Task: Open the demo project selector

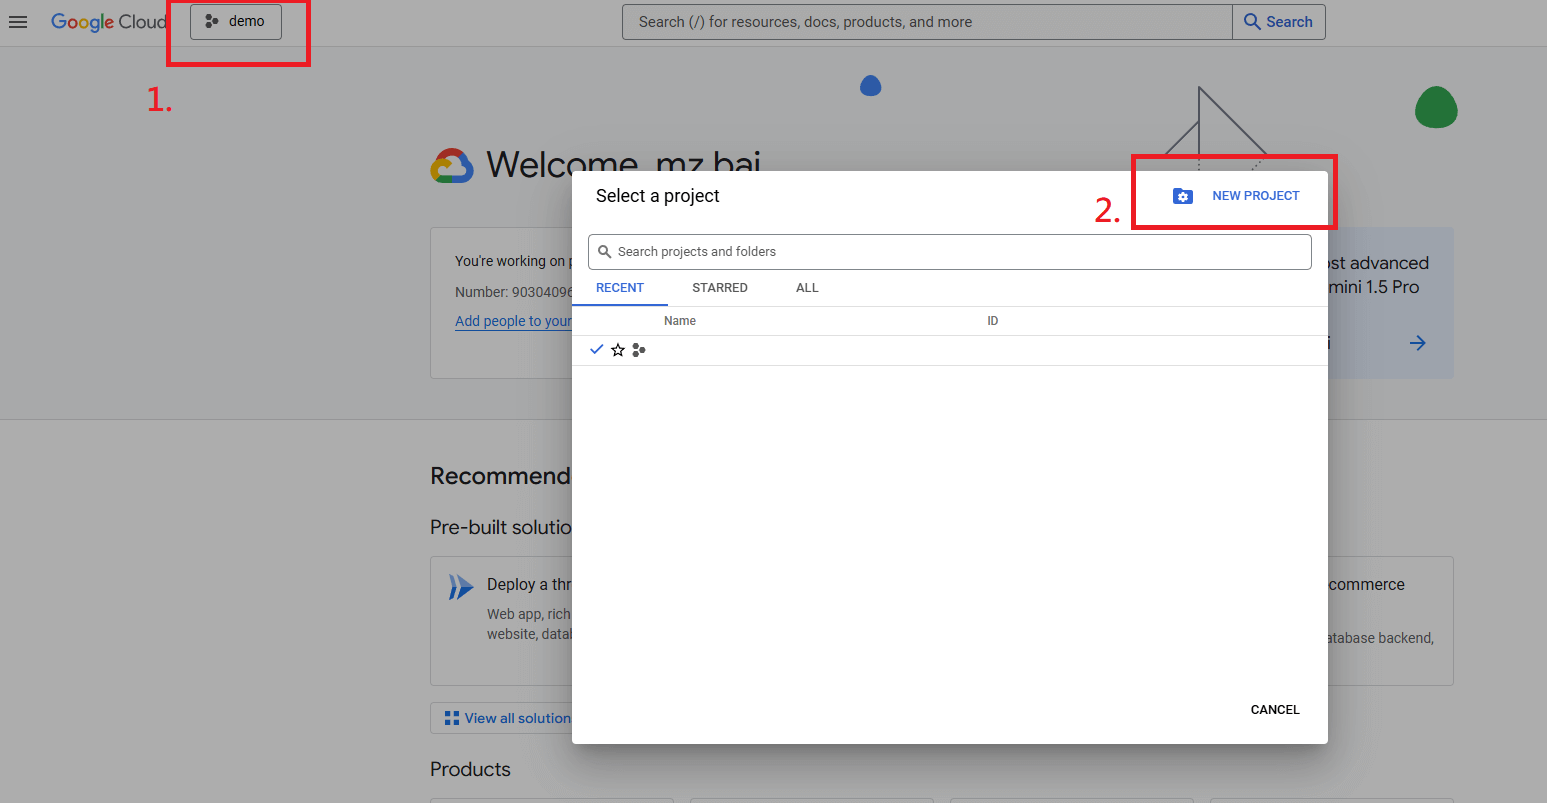Action: [236, 21]
